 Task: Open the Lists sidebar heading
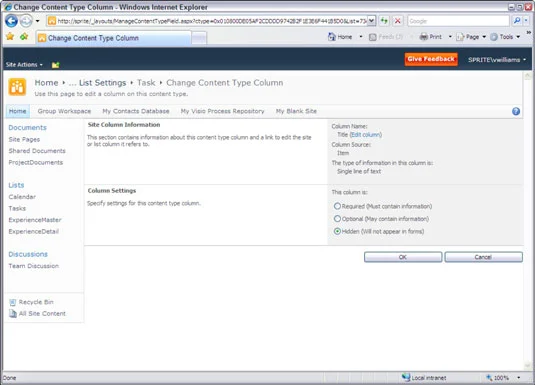pos(16,185)
